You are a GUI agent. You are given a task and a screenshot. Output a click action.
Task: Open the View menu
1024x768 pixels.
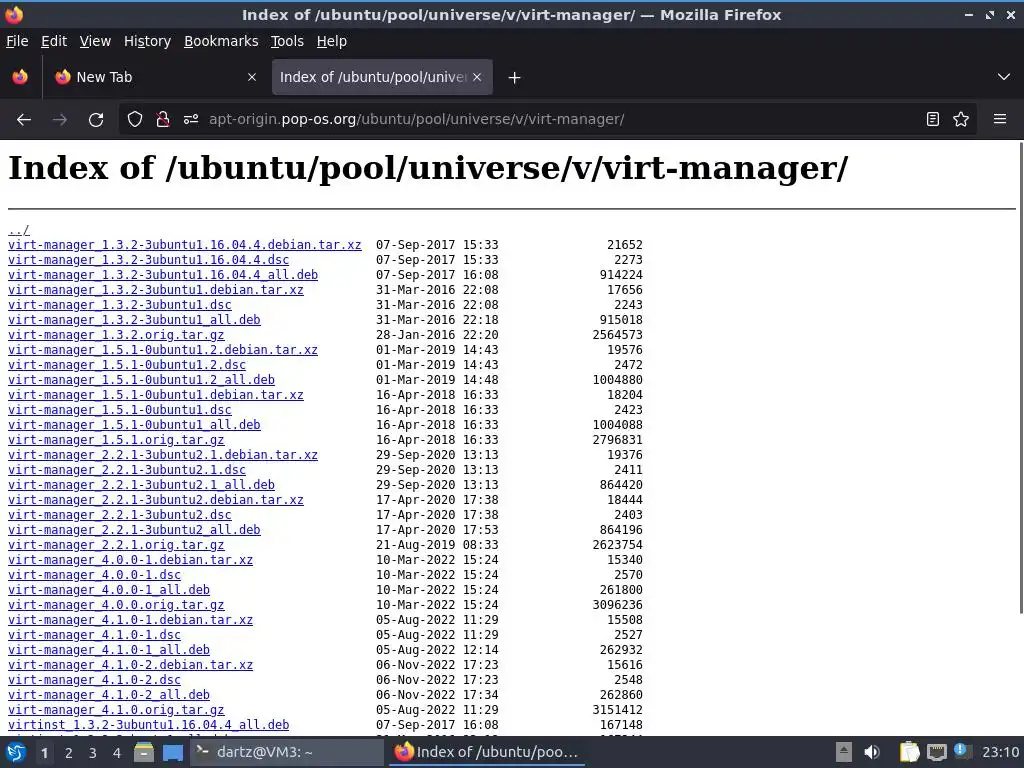click(95, 41)
